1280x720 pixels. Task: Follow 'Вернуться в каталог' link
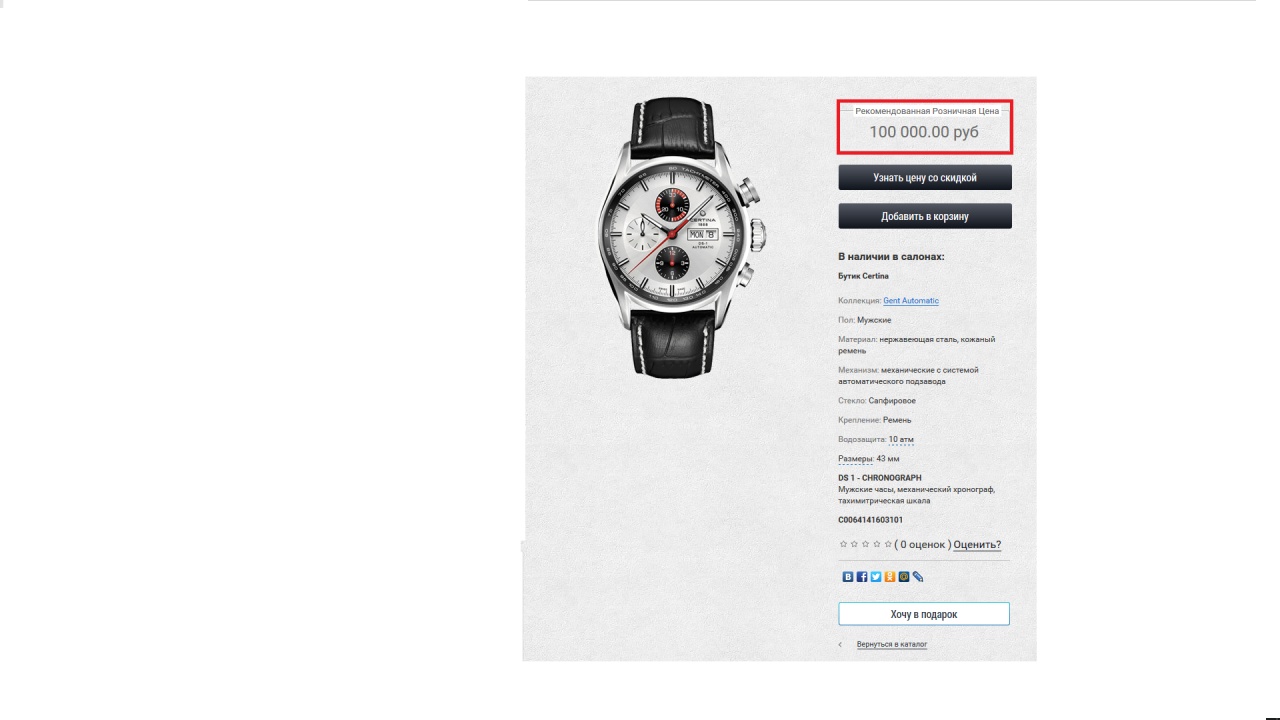(892, 644)
